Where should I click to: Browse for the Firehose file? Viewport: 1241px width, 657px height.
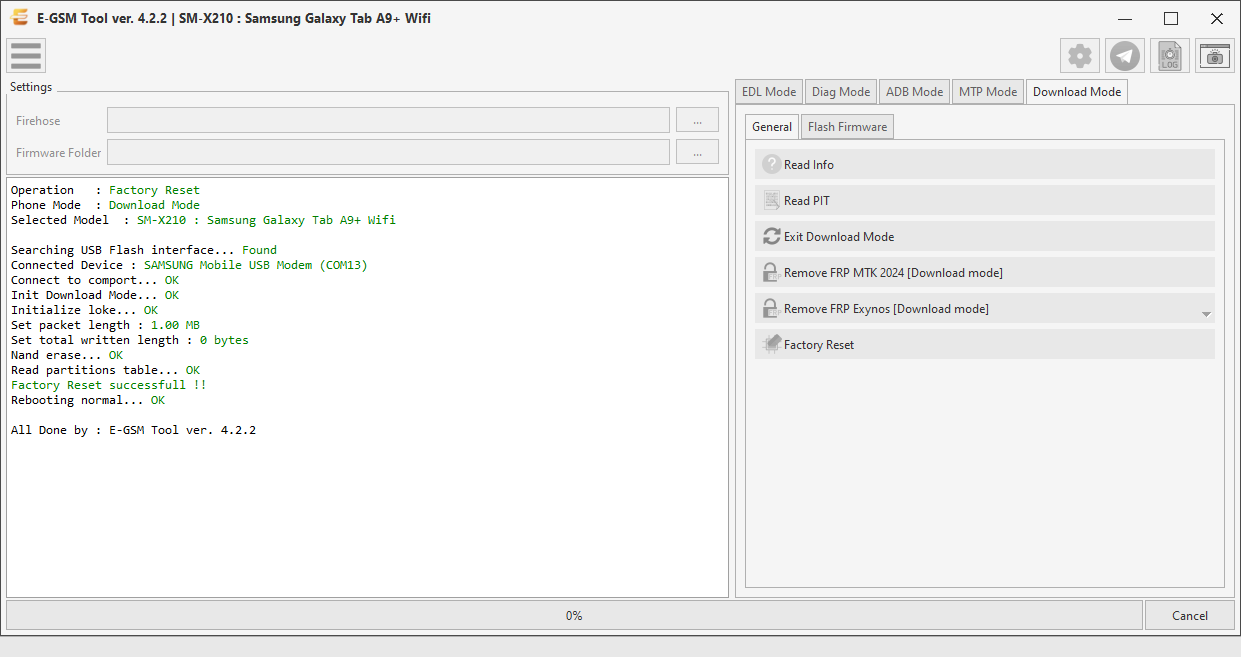click(x=697, y=120)
